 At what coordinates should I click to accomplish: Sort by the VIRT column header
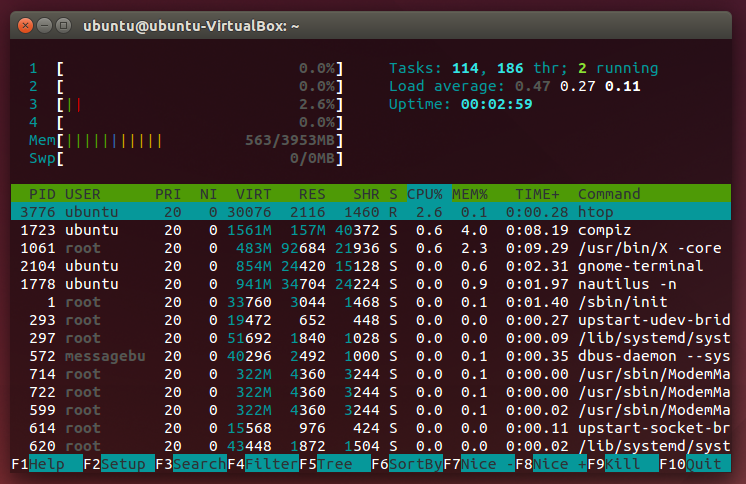(254, 194)
